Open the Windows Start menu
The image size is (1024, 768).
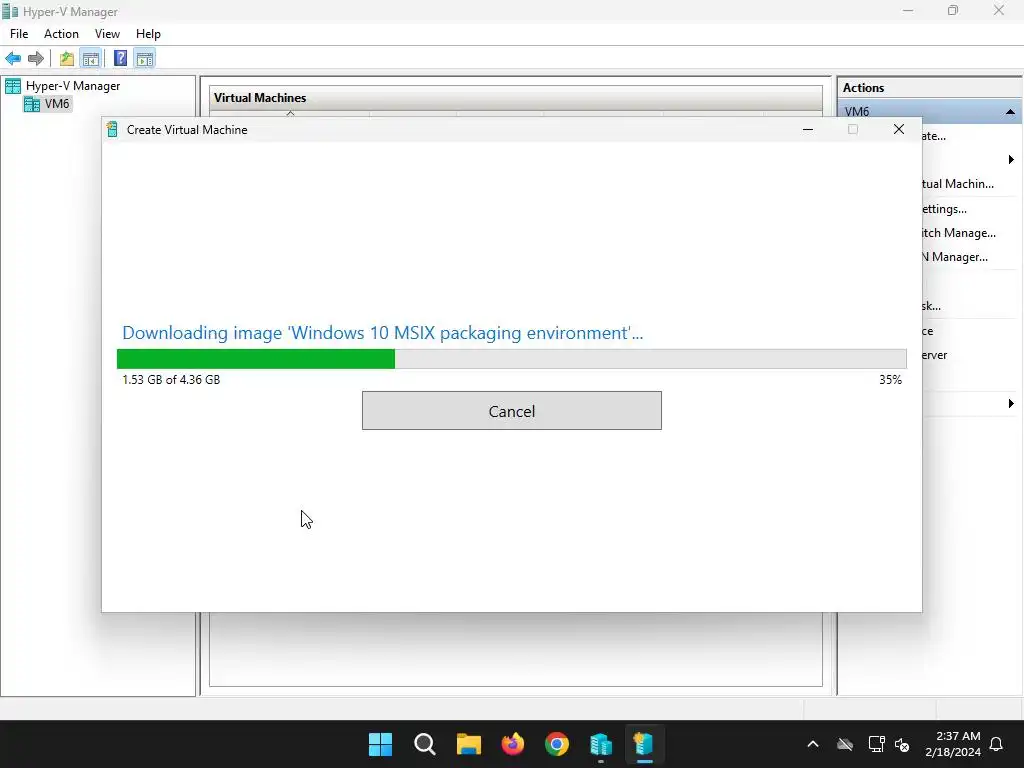pos(380,744)
